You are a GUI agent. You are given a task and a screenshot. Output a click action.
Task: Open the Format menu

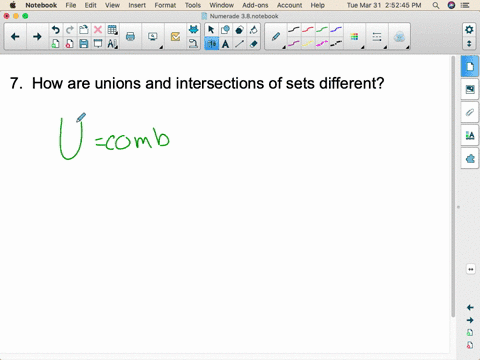[x=165, y=5]
